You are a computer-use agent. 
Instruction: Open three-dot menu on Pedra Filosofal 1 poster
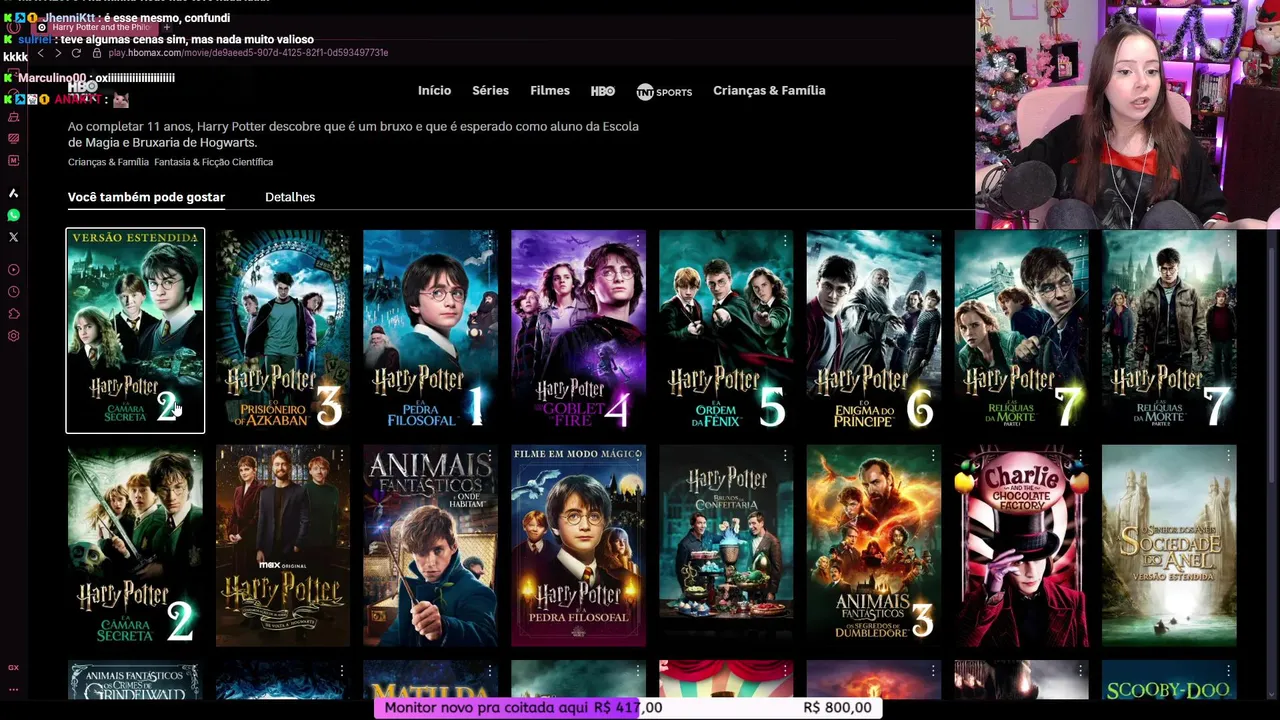pyautogui.click(x=489, y=241)
